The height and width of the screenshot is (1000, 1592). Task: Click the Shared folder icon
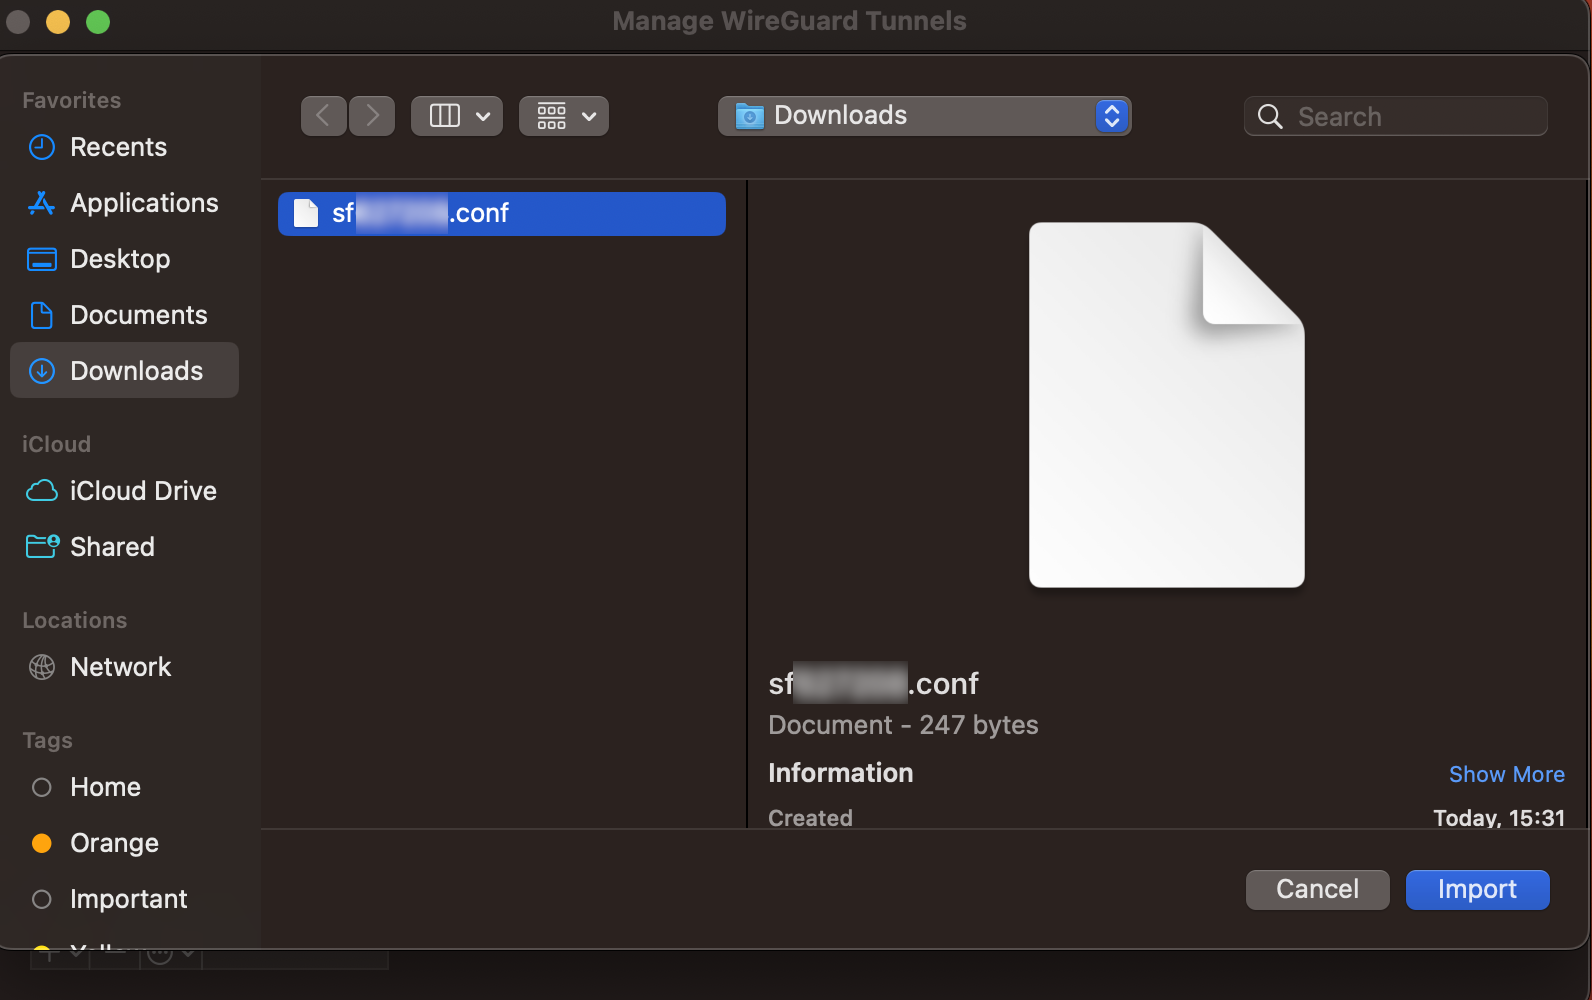point(42,546)
